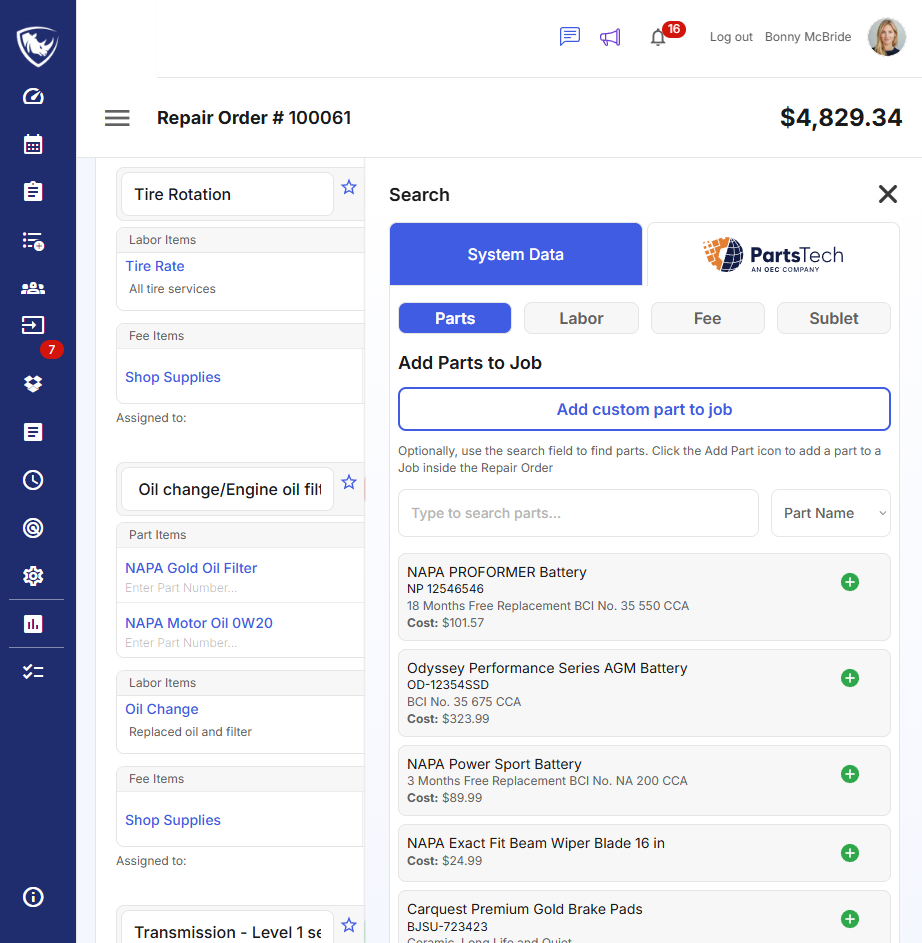Click part number field under NAPA Motor Oil
Viewport: 922px width, 943px height.
point(180,643)
